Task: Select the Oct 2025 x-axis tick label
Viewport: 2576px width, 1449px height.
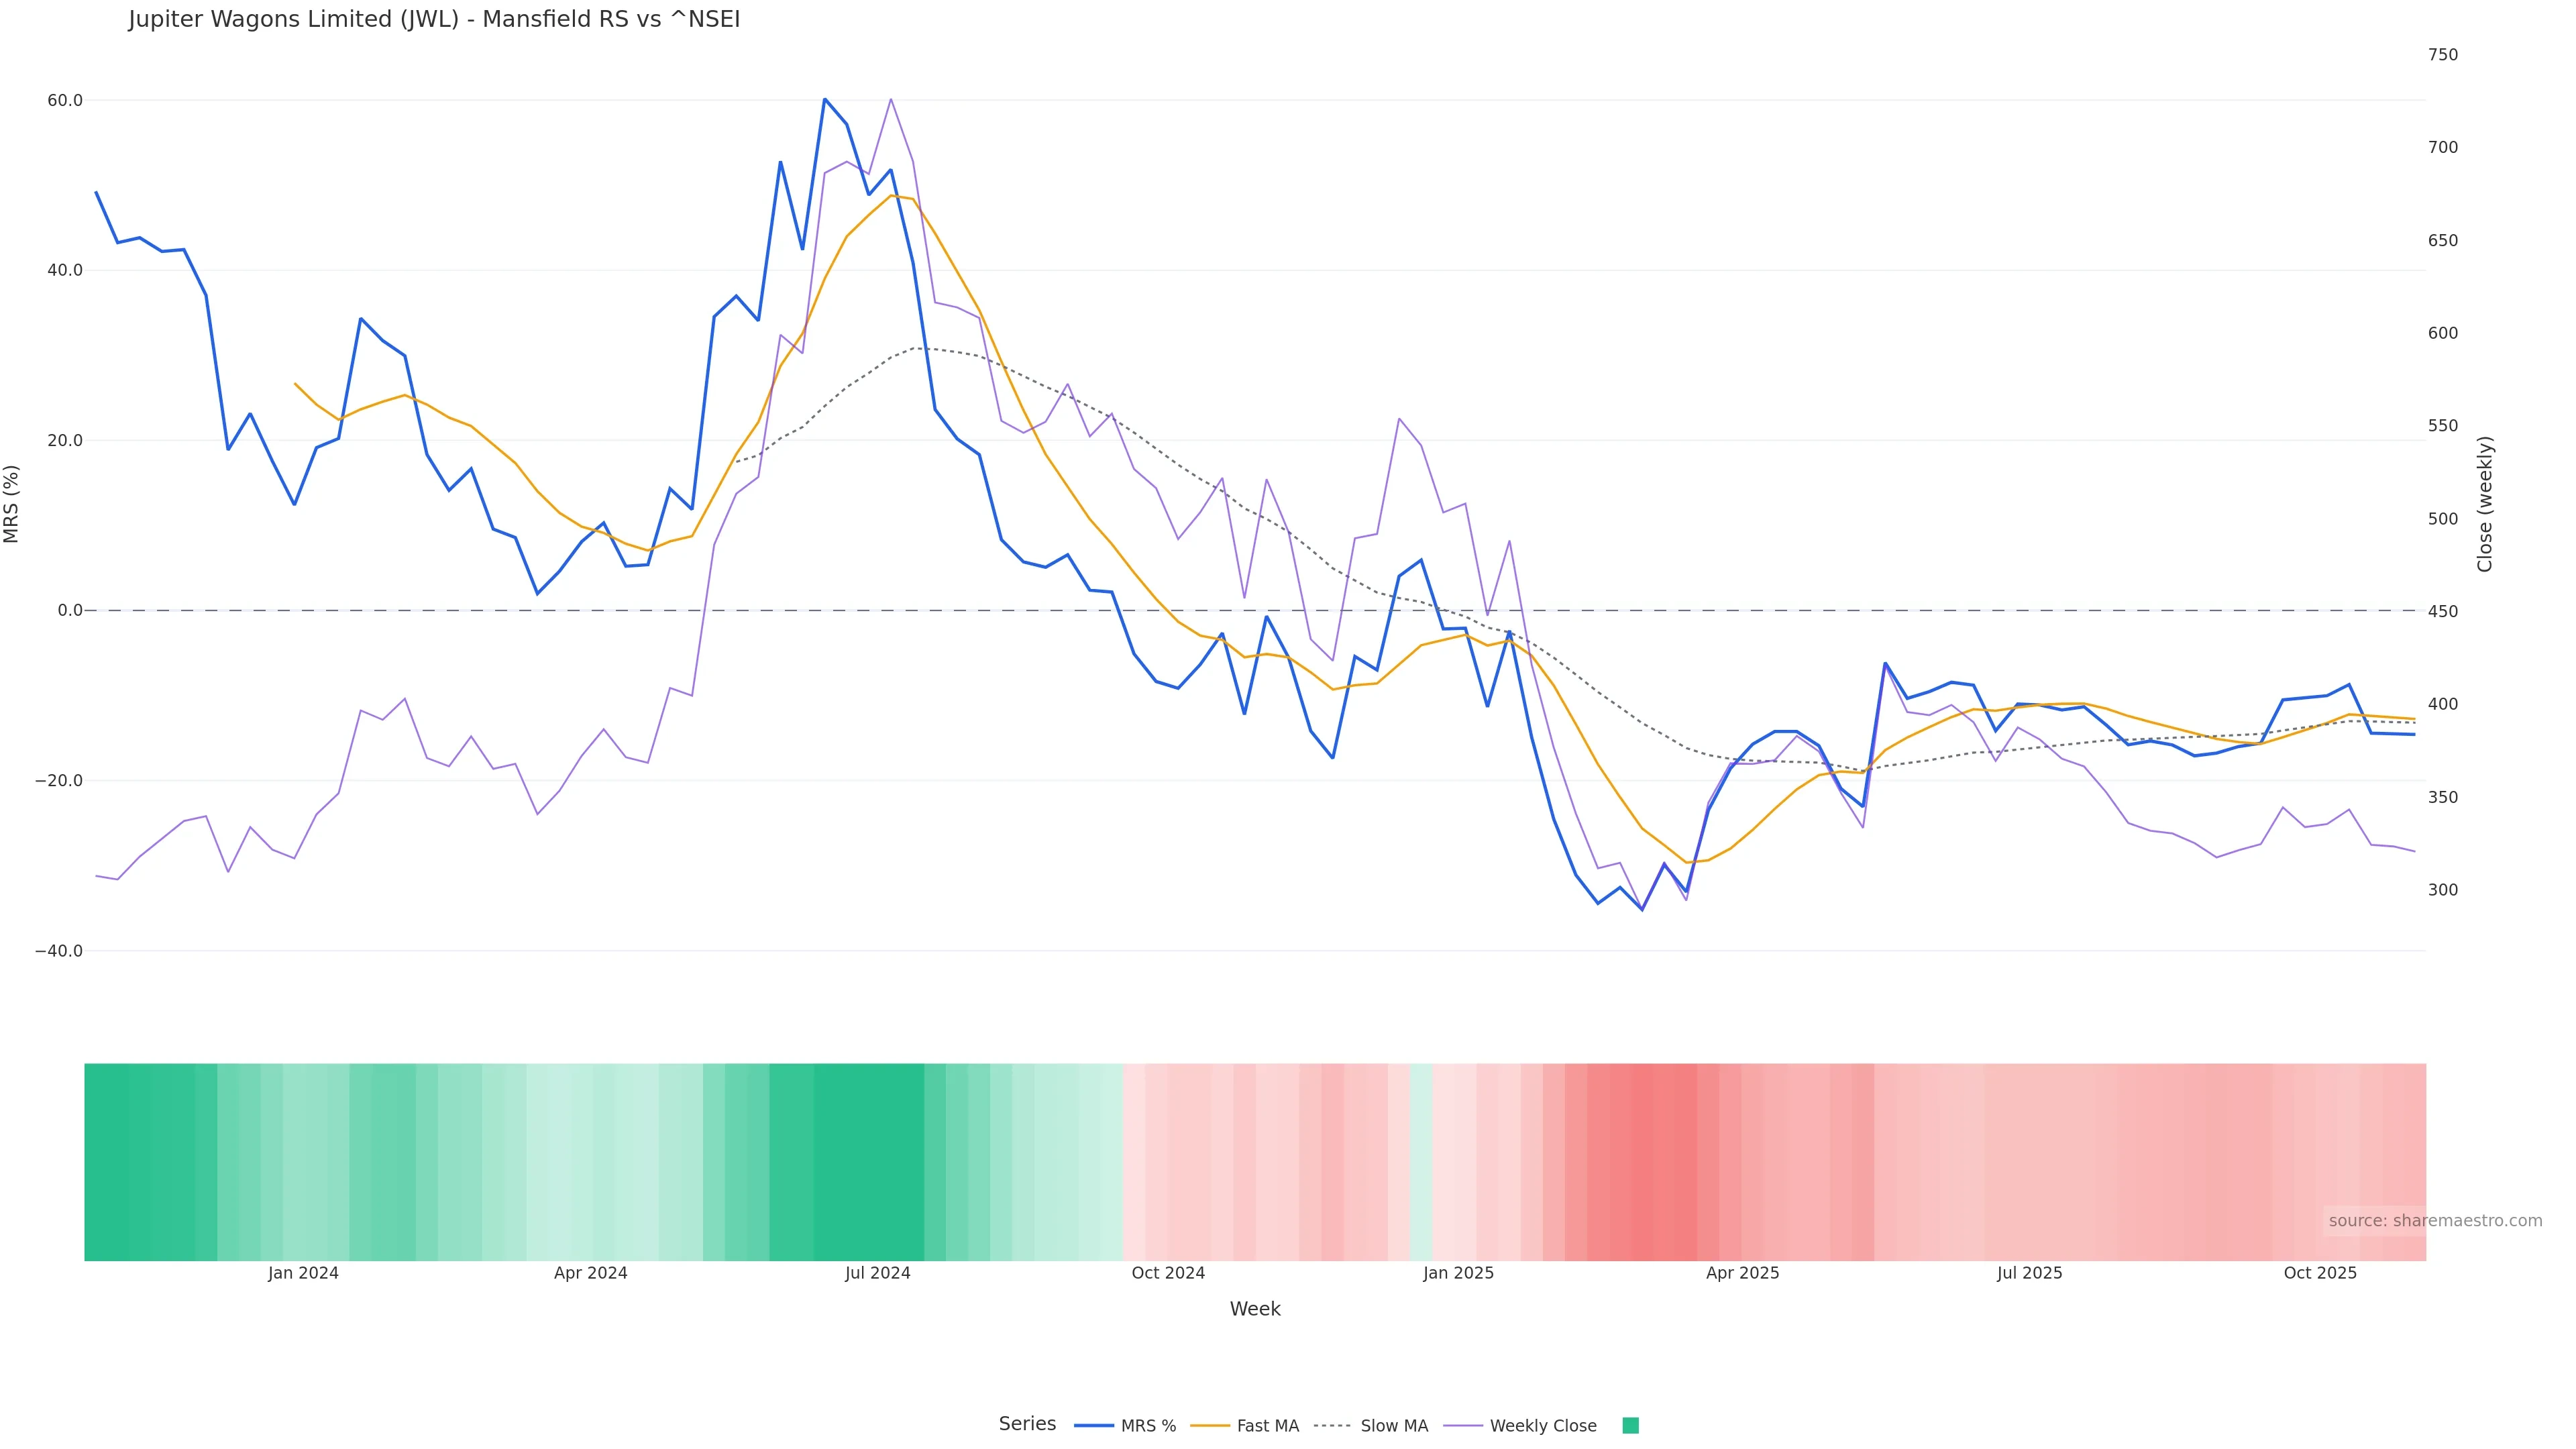Action: pos(2320,1273)
